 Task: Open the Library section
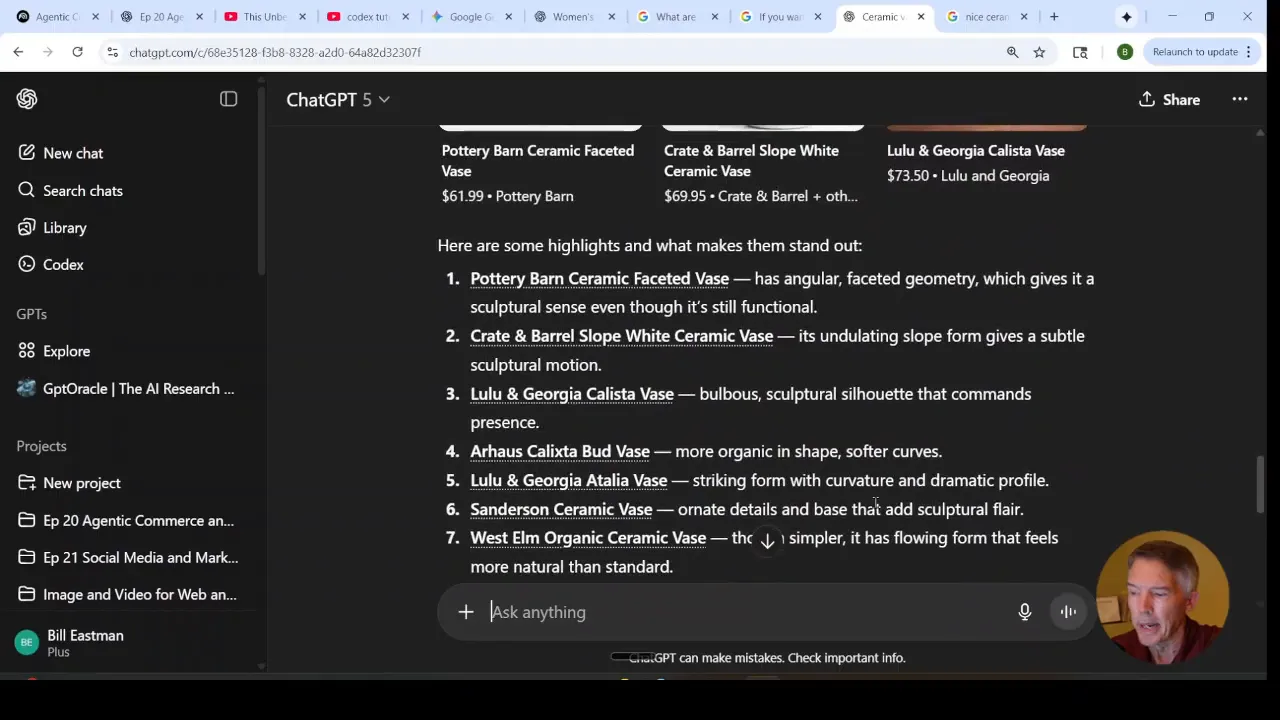[65, 227]
